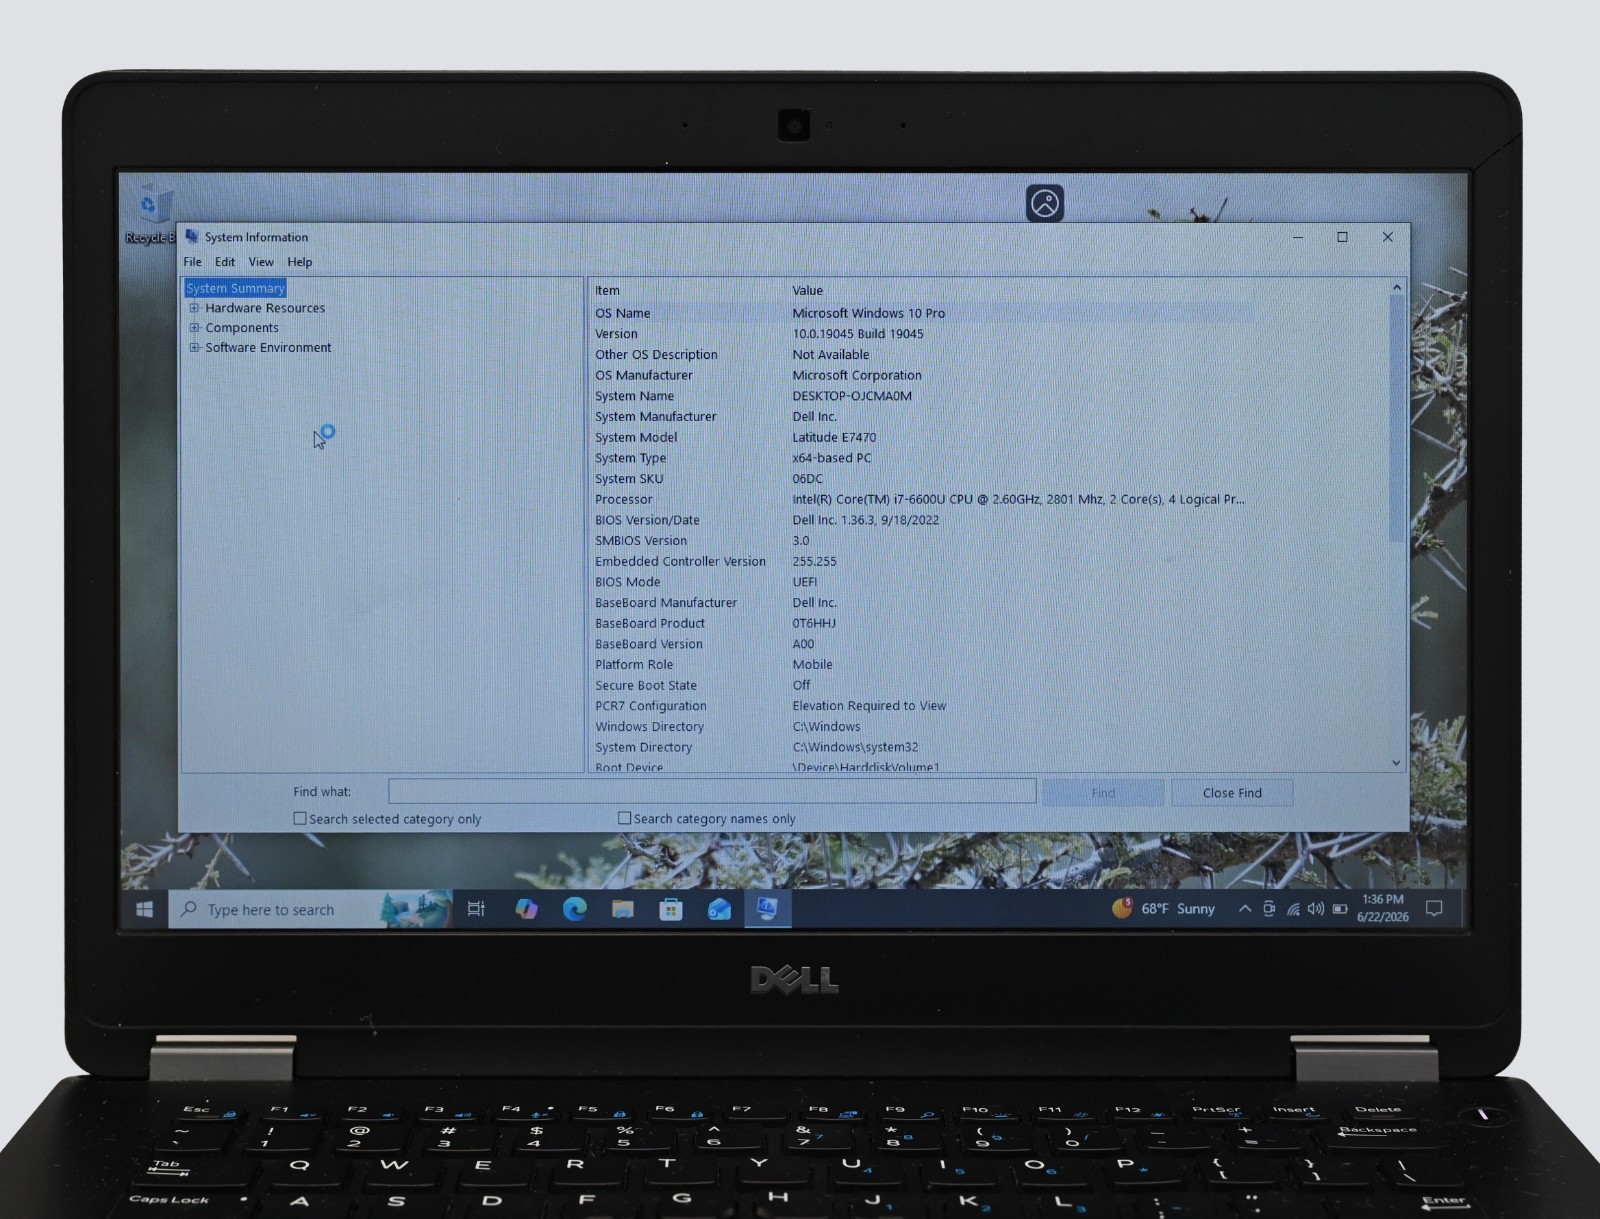1600x1219 pixels.
Task: Click the details pane scroll up arrow
Action: click(1397, 288)
